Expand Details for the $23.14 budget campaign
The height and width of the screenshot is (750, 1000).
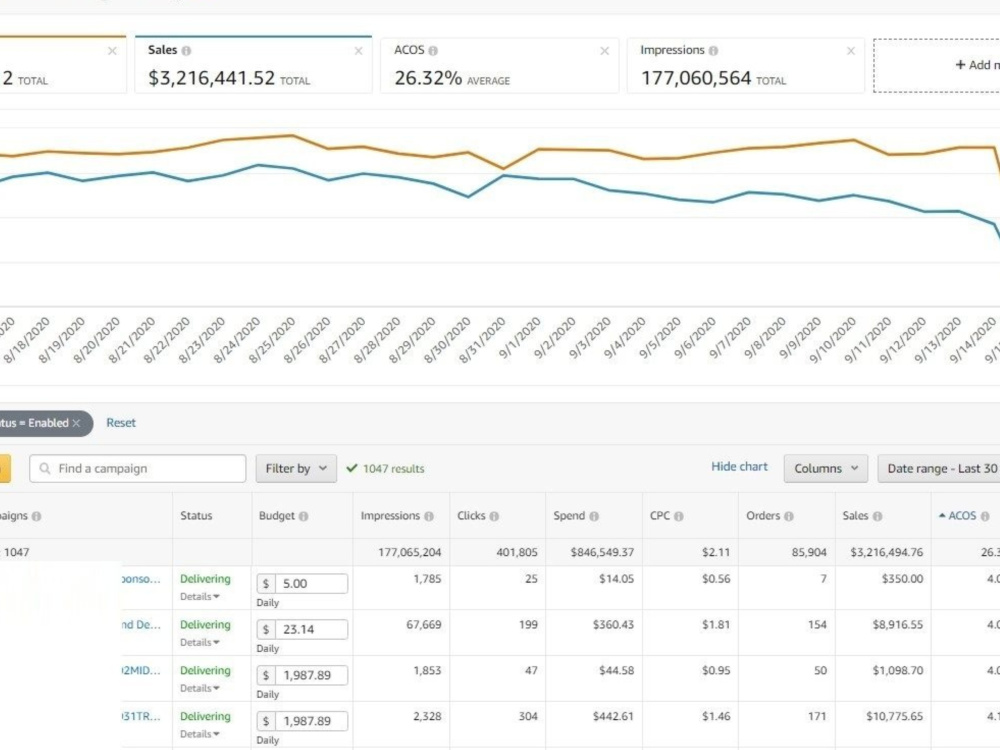200,643
